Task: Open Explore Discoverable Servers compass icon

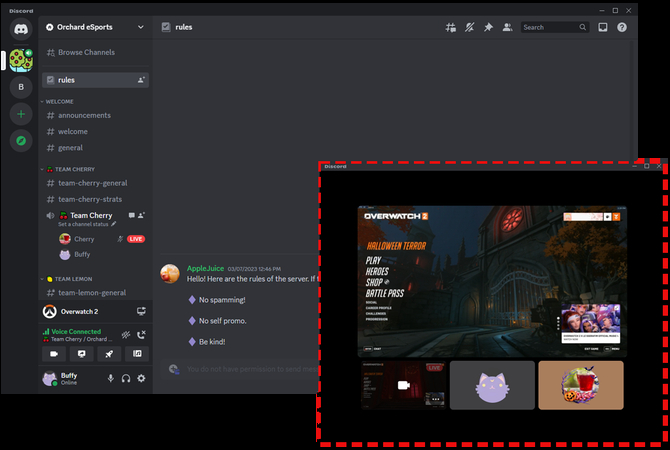Action: click(21, 141)
